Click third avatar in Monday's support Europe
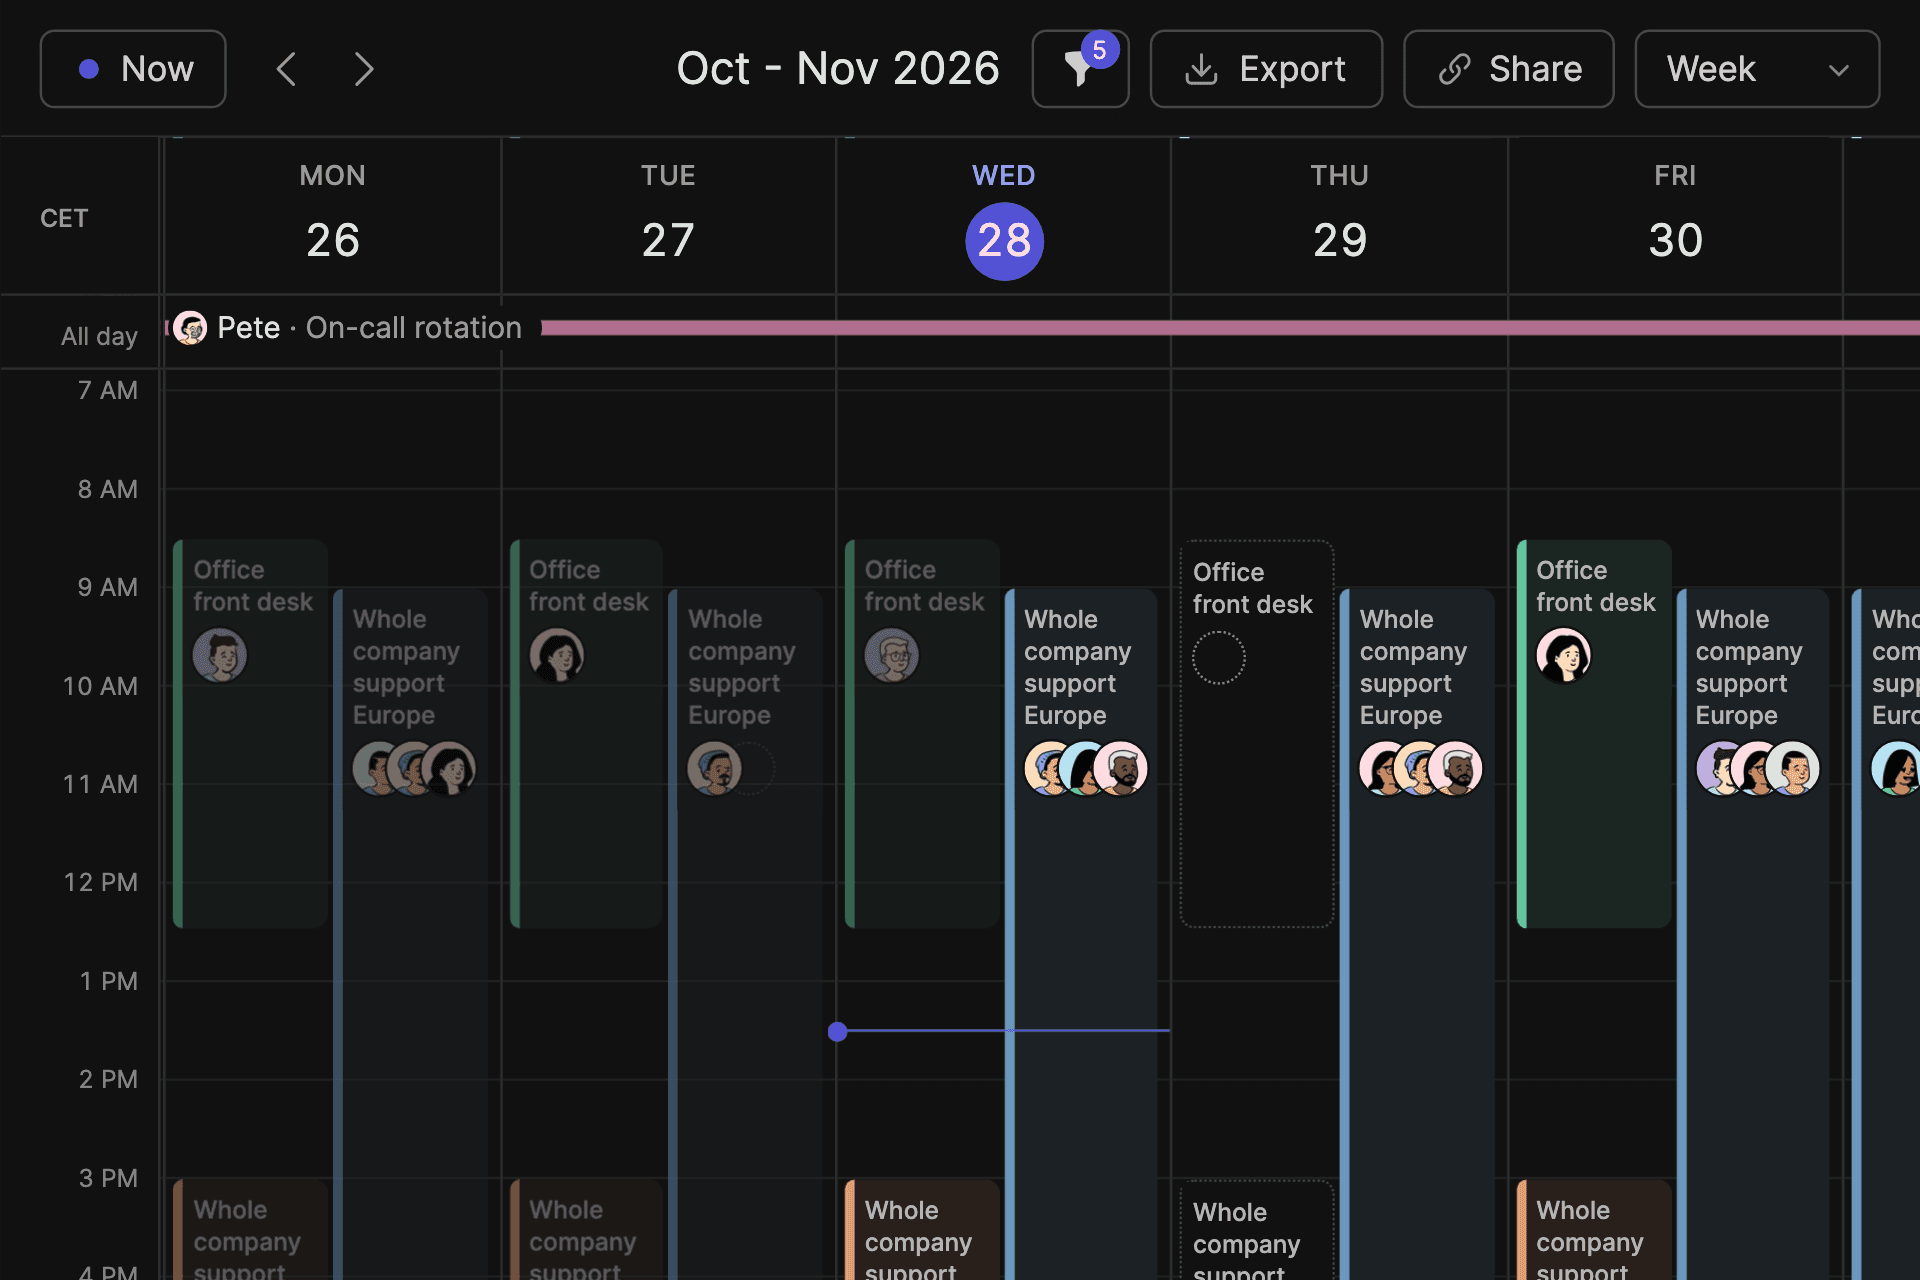The height and width of the screenshot is (1280, 1920). (448, 768)
